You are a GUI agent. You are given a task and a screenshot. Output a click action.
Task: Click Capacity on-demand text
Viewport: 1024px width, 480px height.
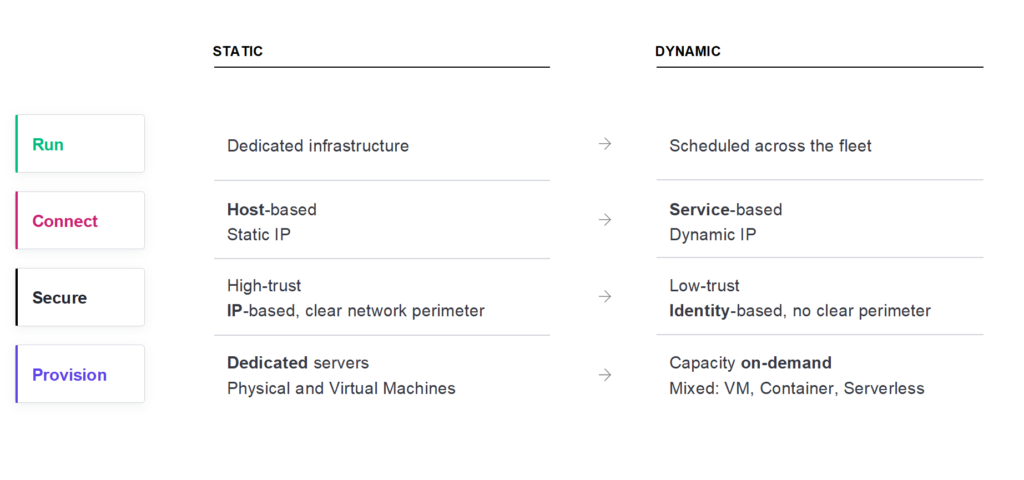coord(750,363)
